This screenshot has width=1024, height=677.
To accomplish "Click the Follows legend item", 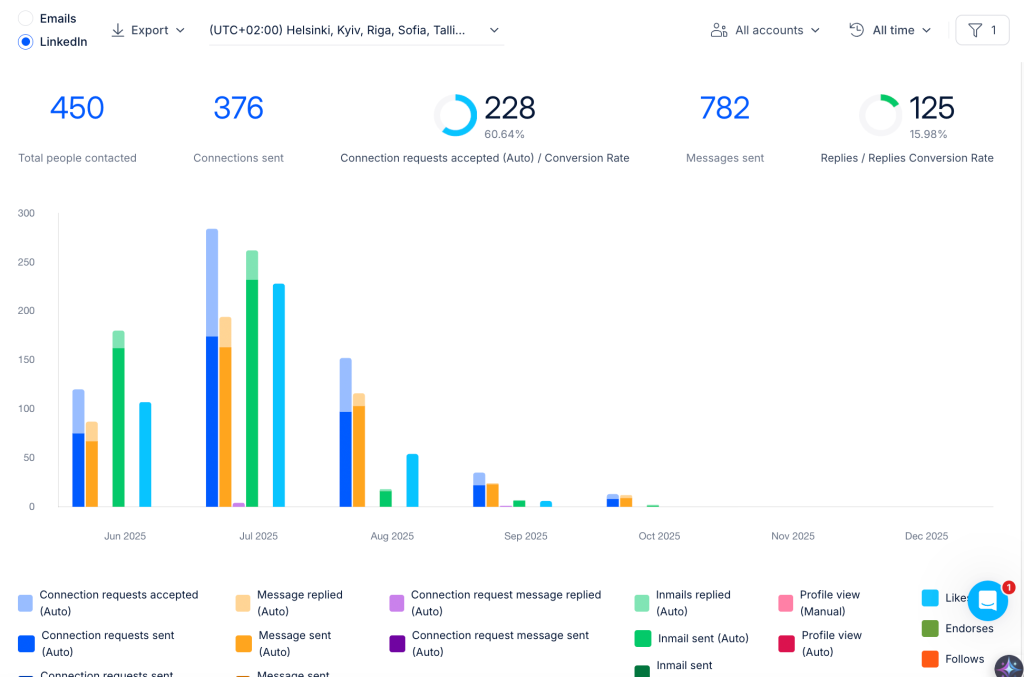I will (x=953, y=659).
